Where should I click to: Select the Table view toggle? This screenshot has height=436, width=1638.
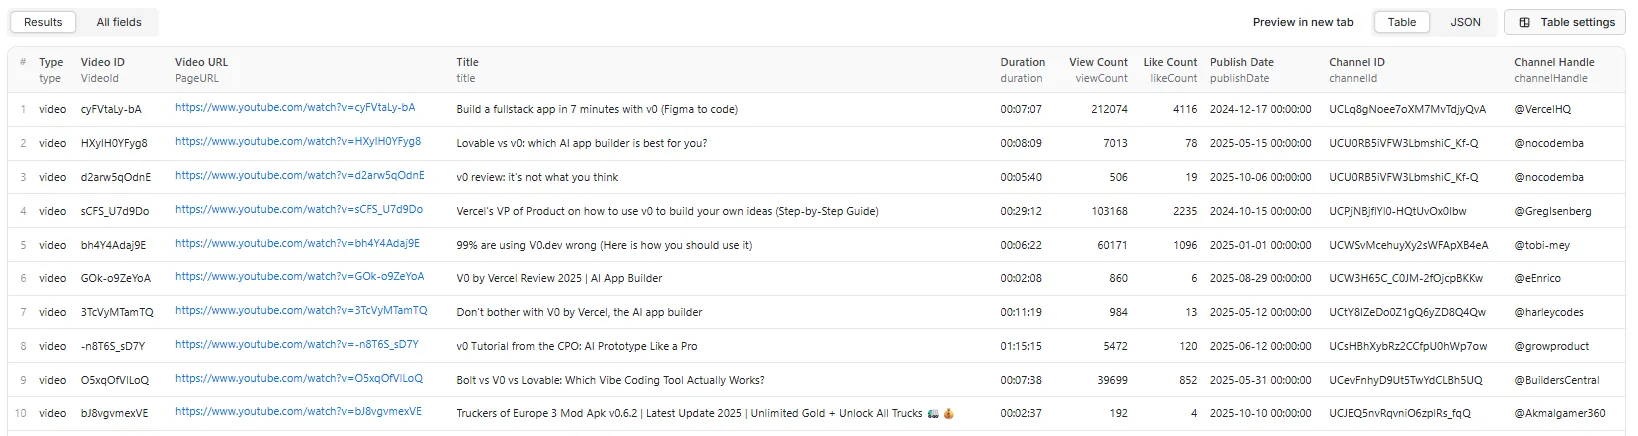coord(1401,22)
